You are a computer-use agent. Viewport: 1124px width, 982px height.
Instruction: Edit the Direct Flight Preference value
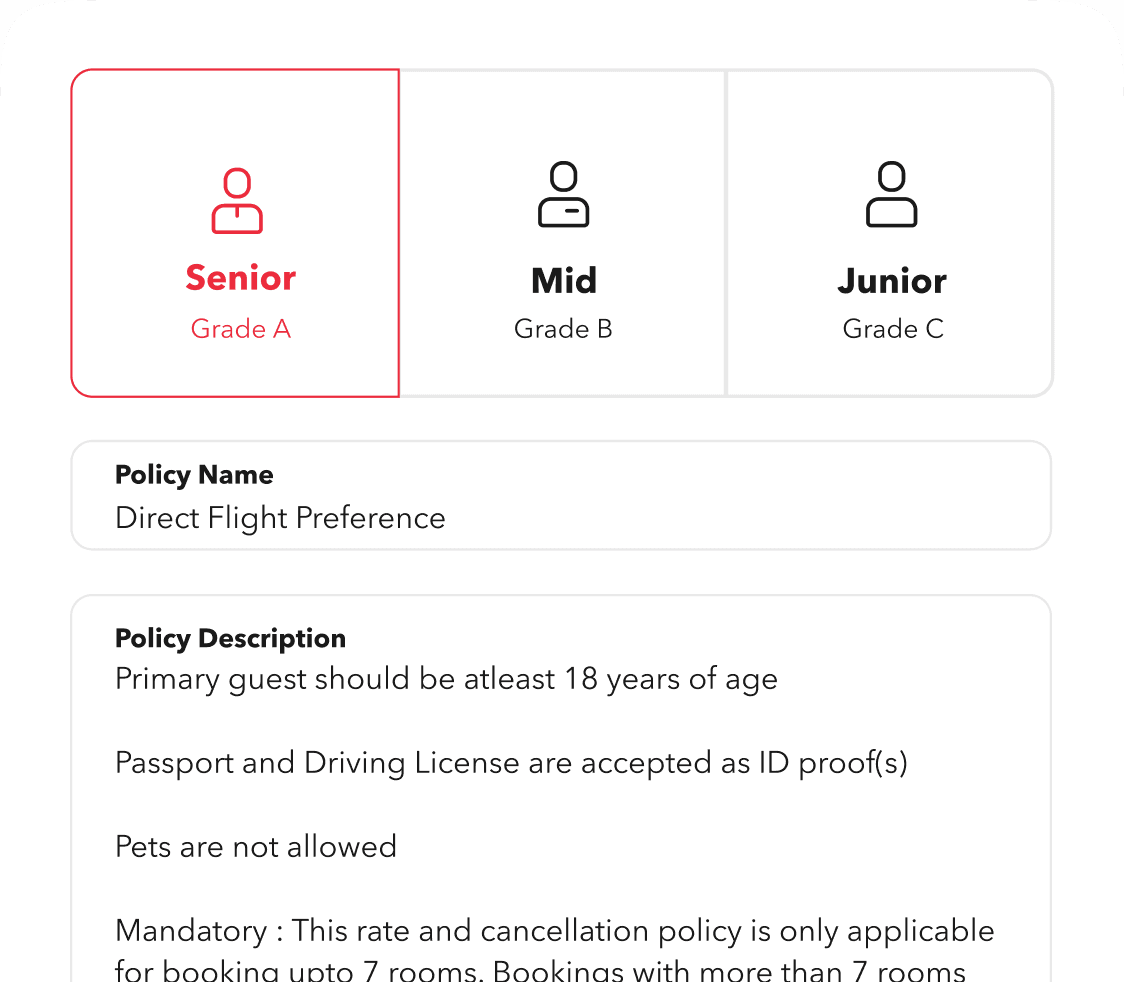click(280, 518)
